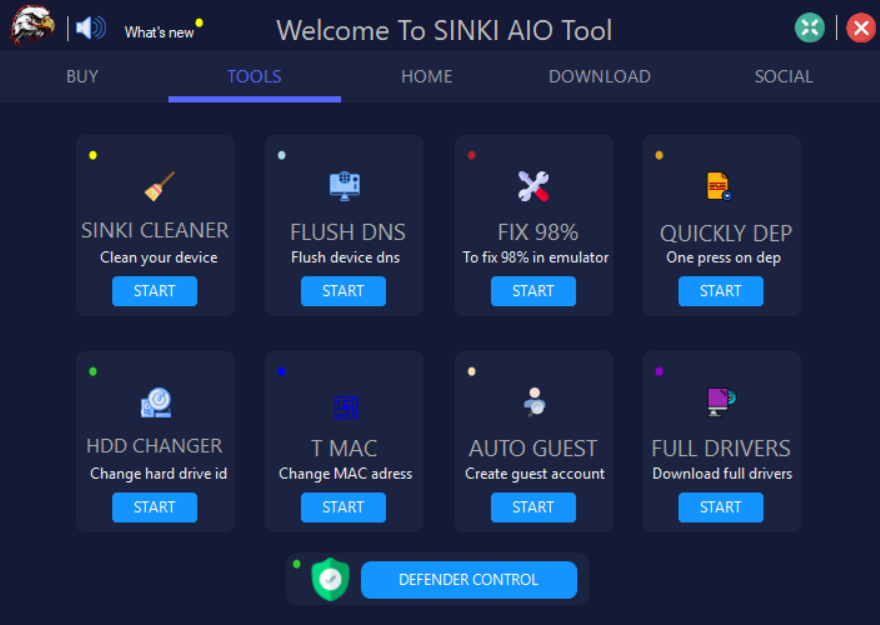Viewport: 880px width, 625px height.
Task: Click the T MAC title text
Action: pyautogui.click(x=344, y=448)
